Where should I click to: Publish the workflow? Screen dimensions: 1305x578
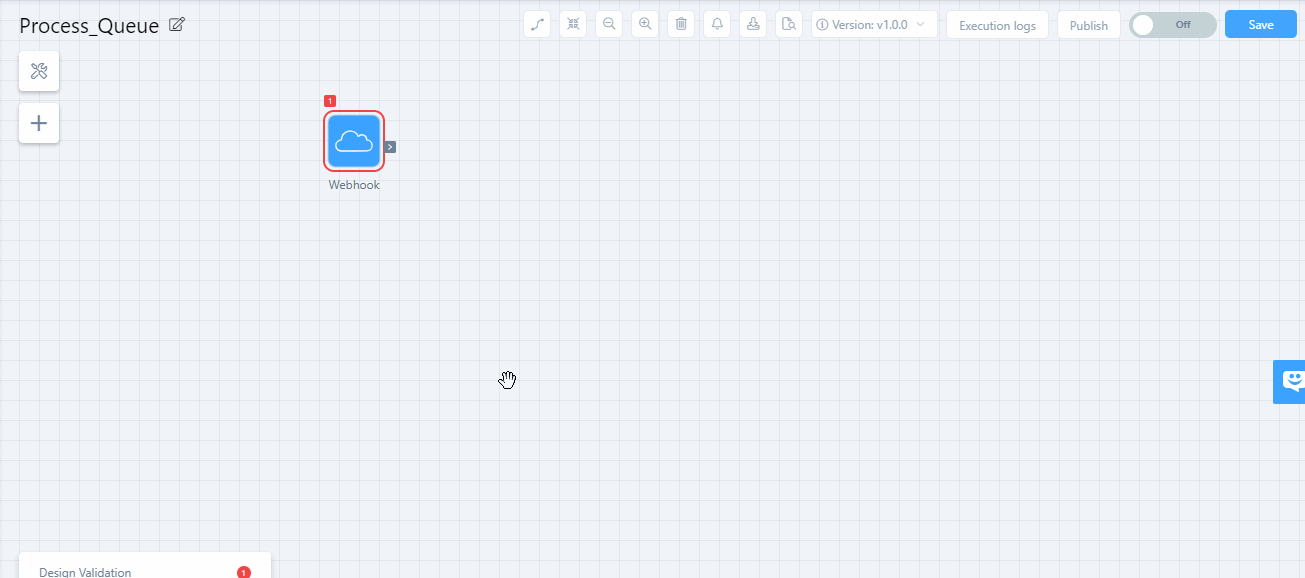coord(1088,24)
